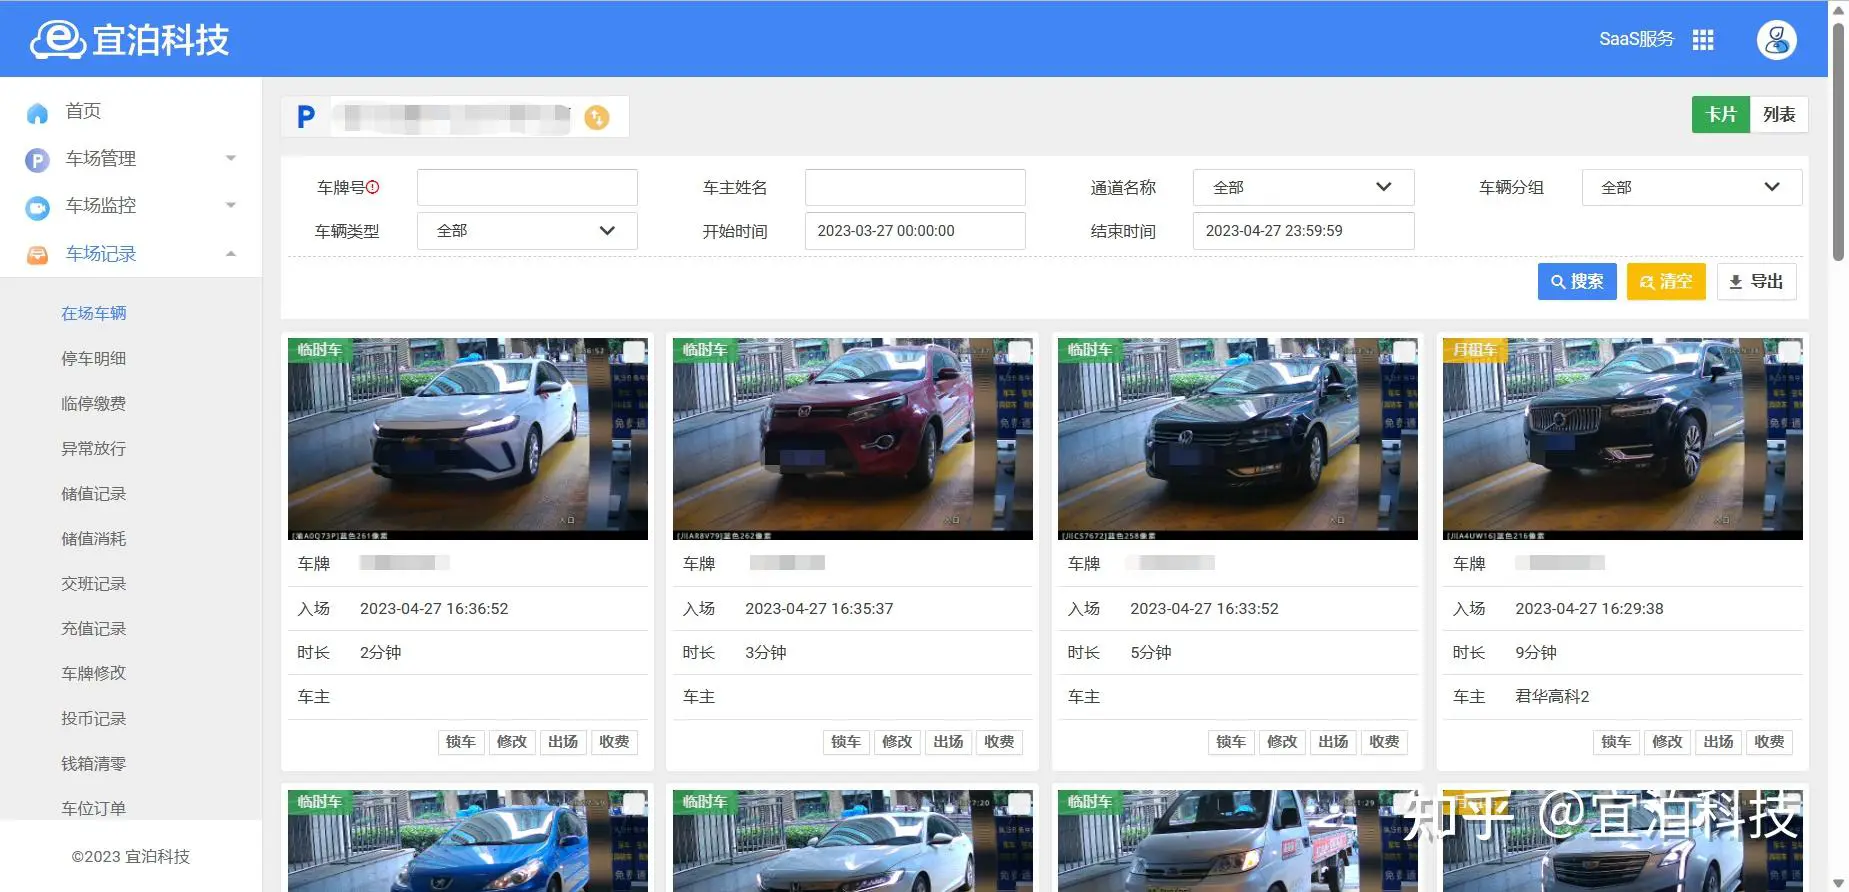Click the 车主姓名 input field
The width and height of the screenshot is (1849, 892).
(x=915, y=187)
